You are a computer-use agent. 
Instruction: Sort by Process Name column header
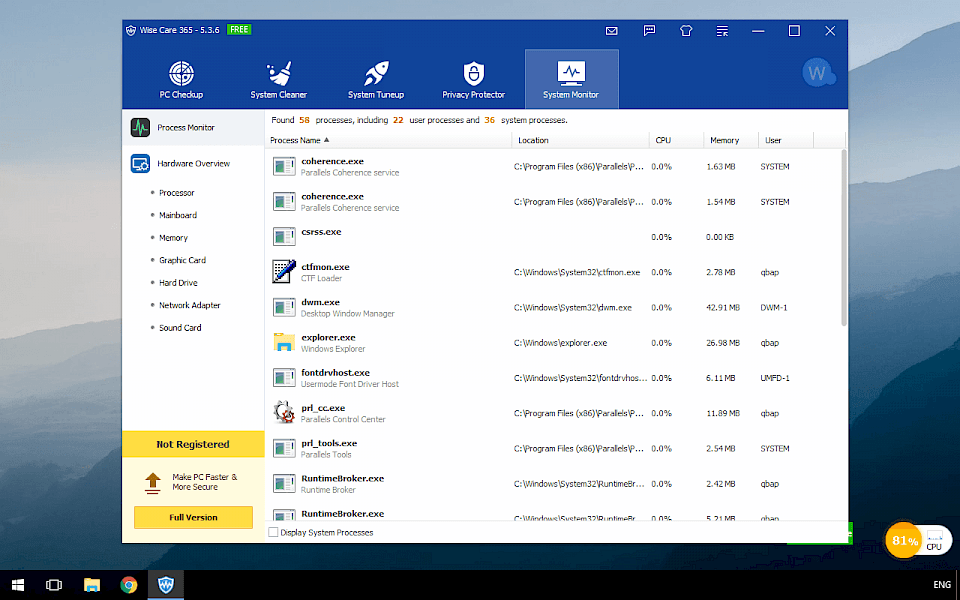[388, 140]
